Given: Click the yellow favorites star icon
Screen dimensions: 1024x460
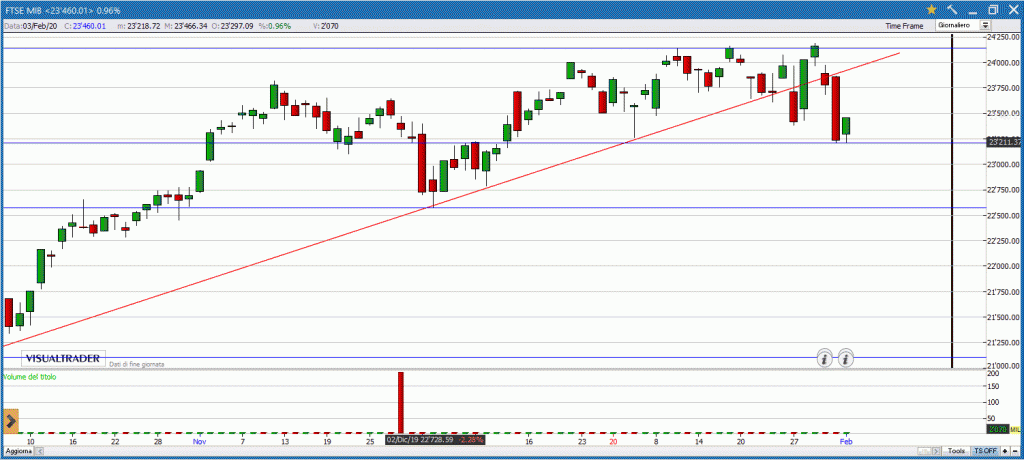Looking at the screenshot, I should tap(932, 9).
